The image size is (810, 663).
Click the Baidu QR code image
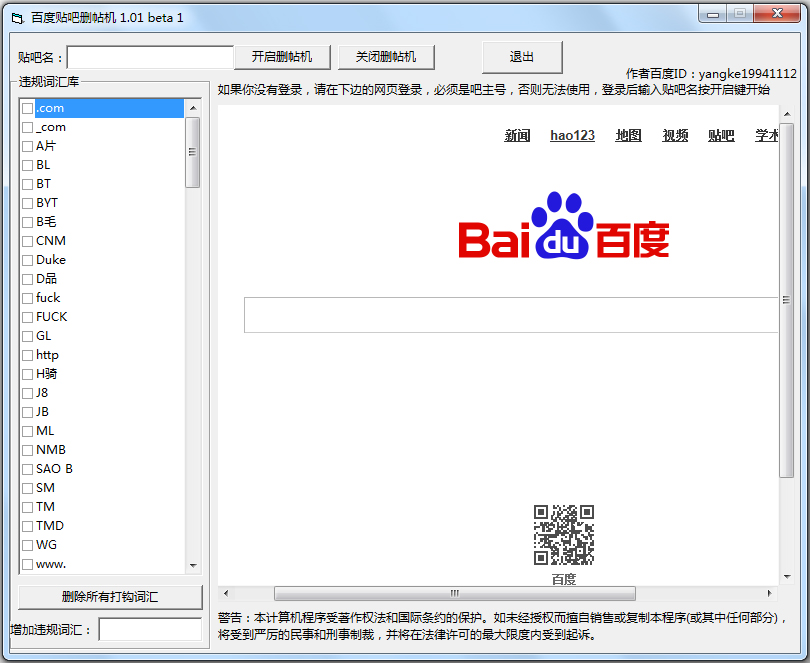coord(564,535)
